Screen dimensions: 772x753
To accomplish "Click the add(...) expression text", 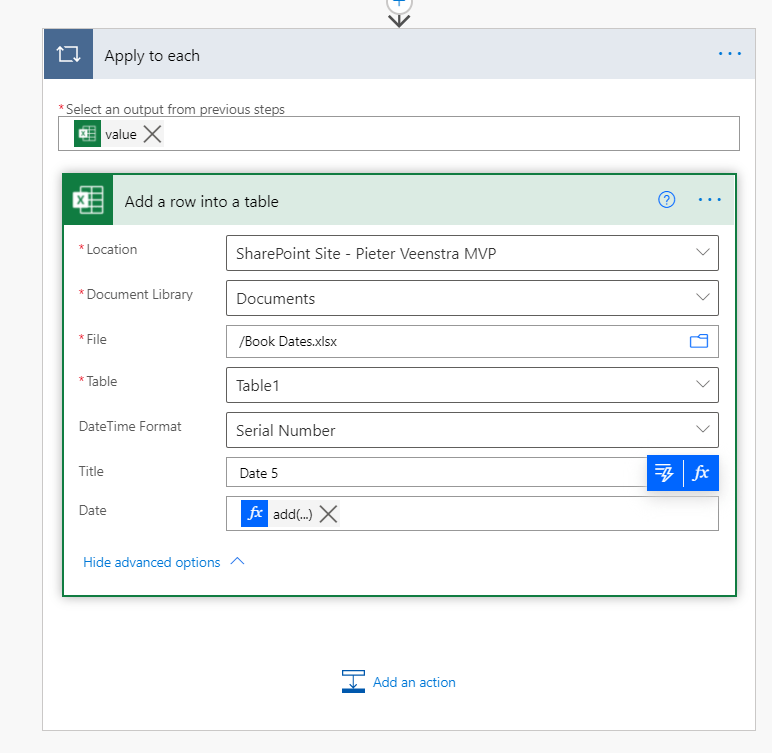I will tap(292, 515).
